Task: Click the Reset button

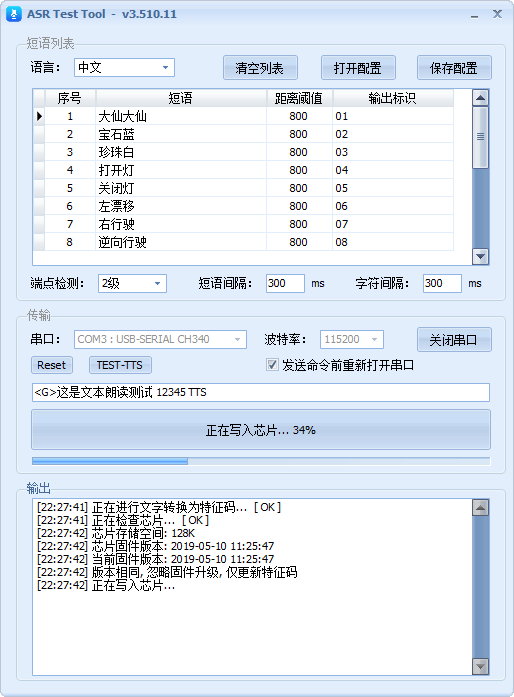Action: (x=52, y=365)
